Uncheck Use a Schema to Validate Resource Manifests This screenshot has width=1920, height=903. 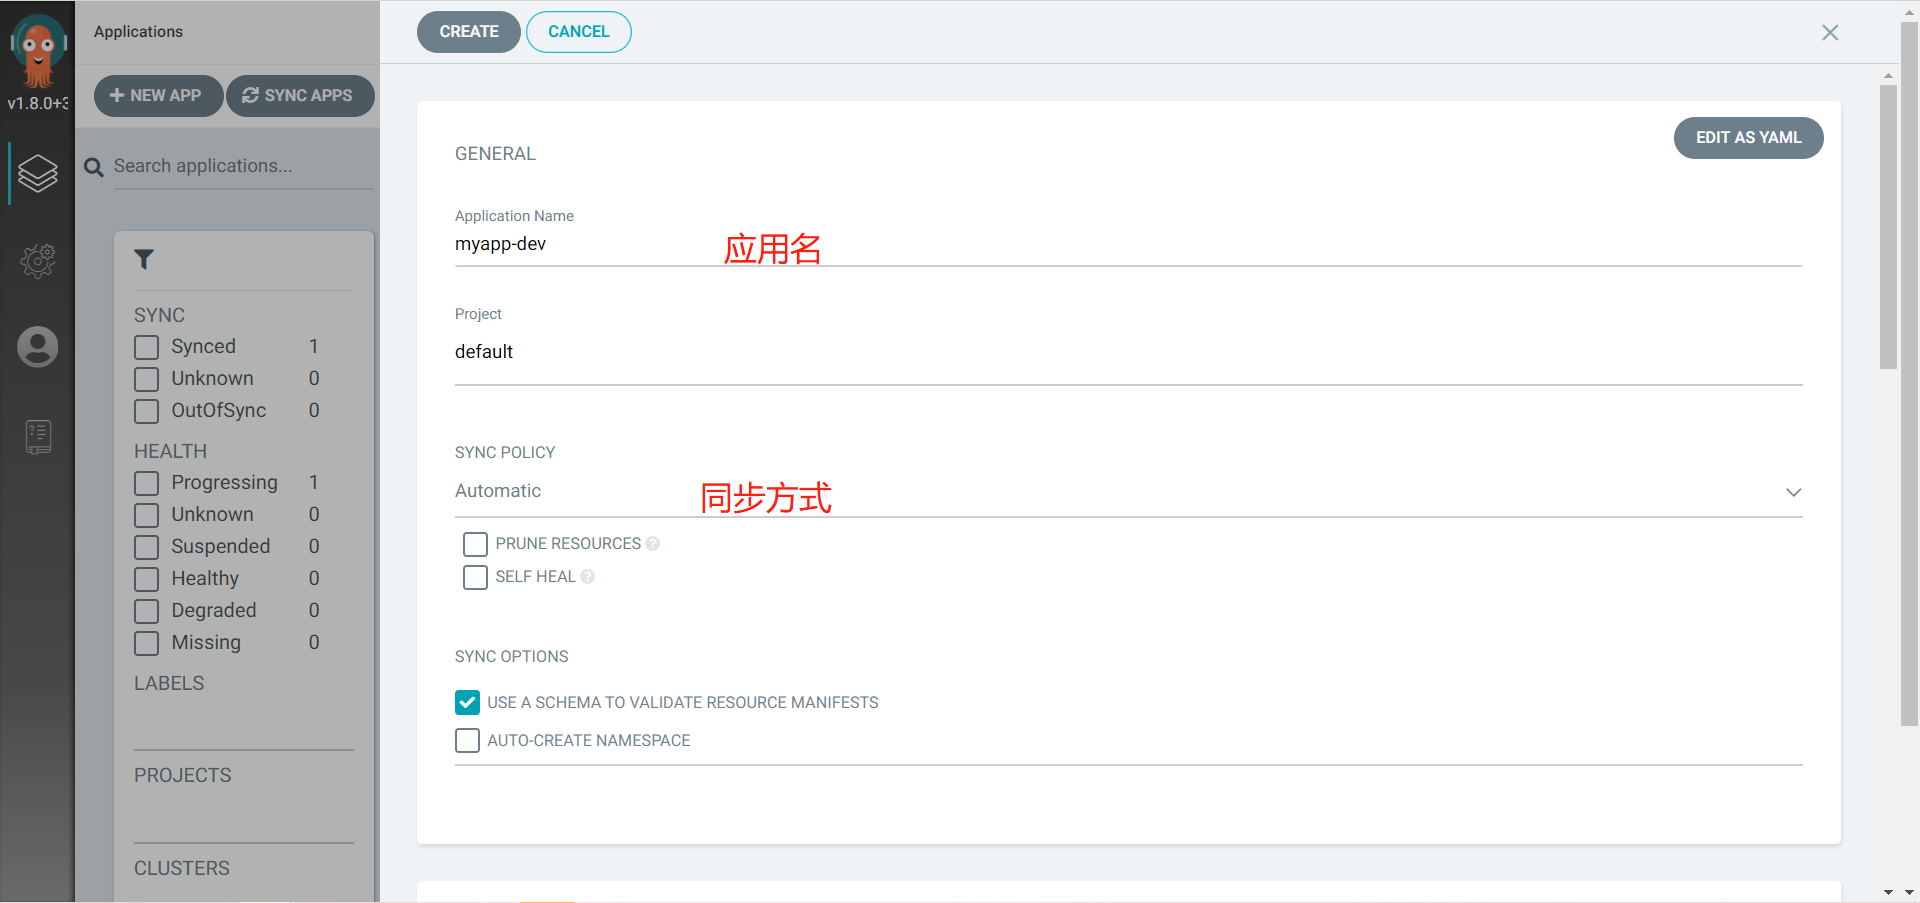pos(467,702)
